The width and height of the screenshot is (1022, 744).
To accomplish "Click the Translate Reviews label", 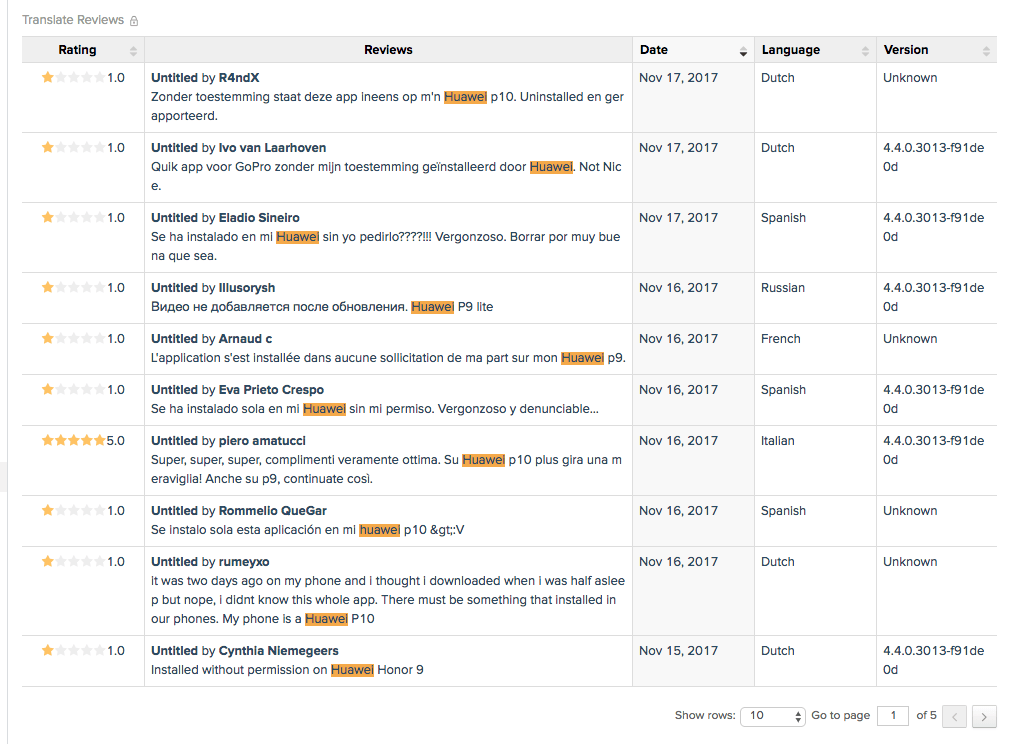I will [x=73, y=20].
